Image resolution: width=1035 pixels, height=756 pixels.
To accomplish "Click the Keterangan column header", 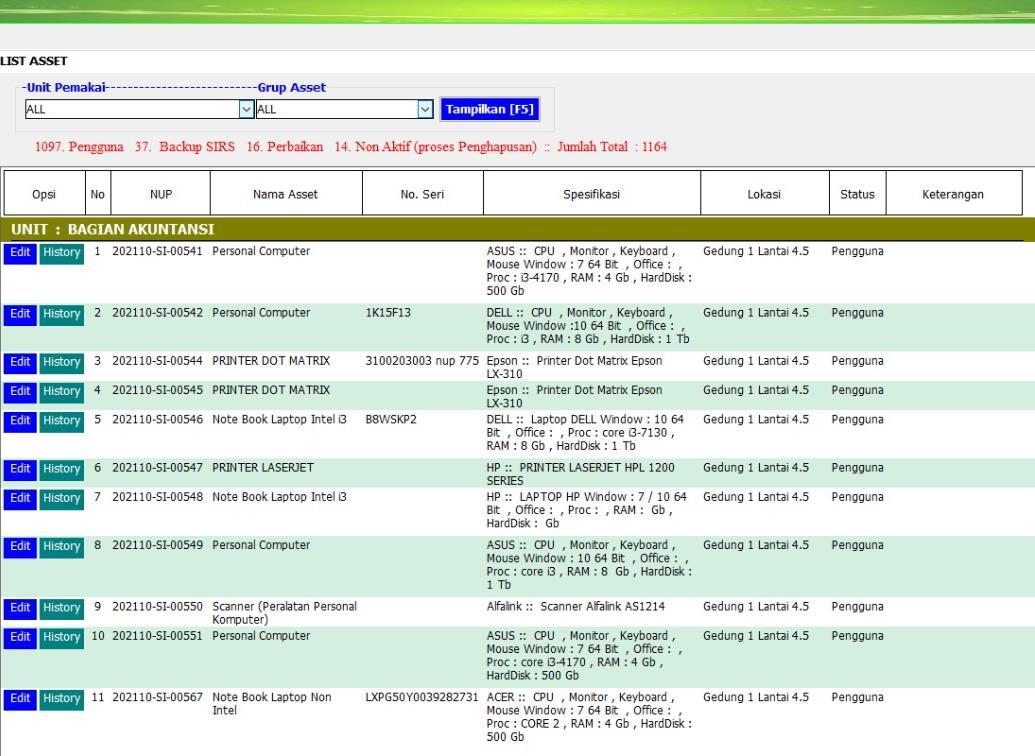I will coord(953,193).
